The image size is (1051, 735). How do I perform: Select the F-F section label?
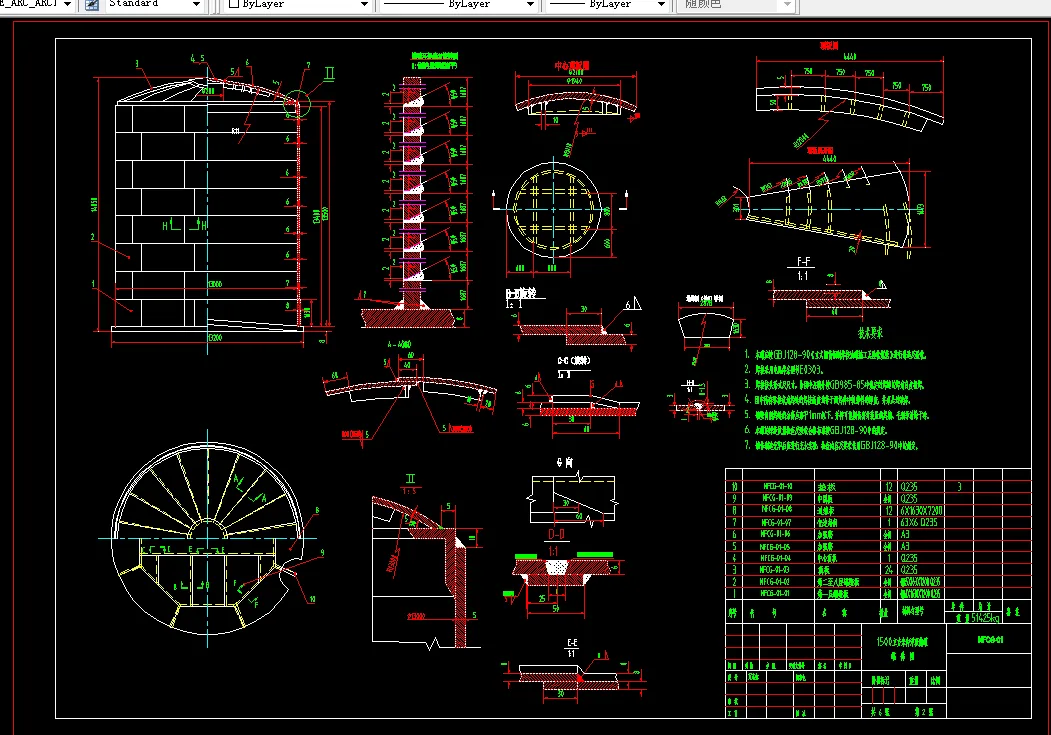pyautogui.click(x=803, y=262)
